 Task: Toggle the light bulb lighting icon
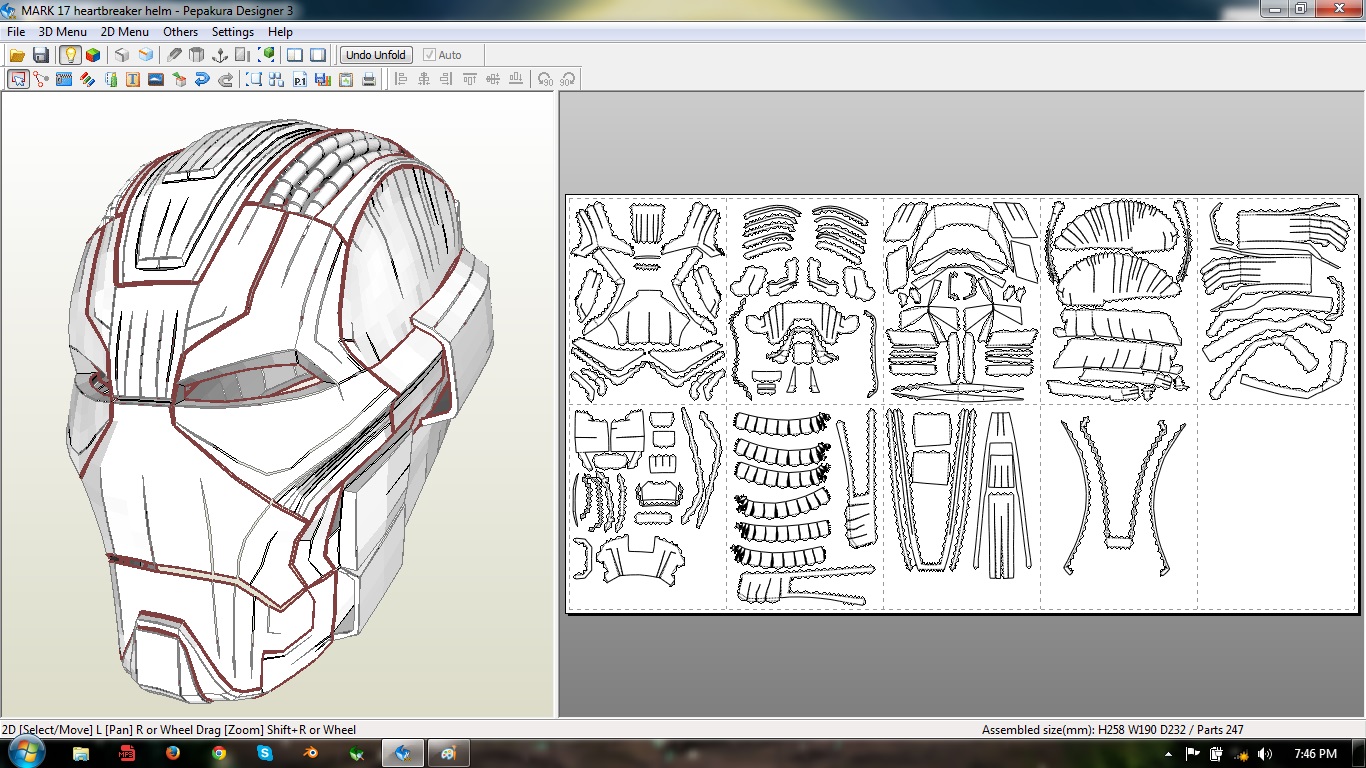70,55
